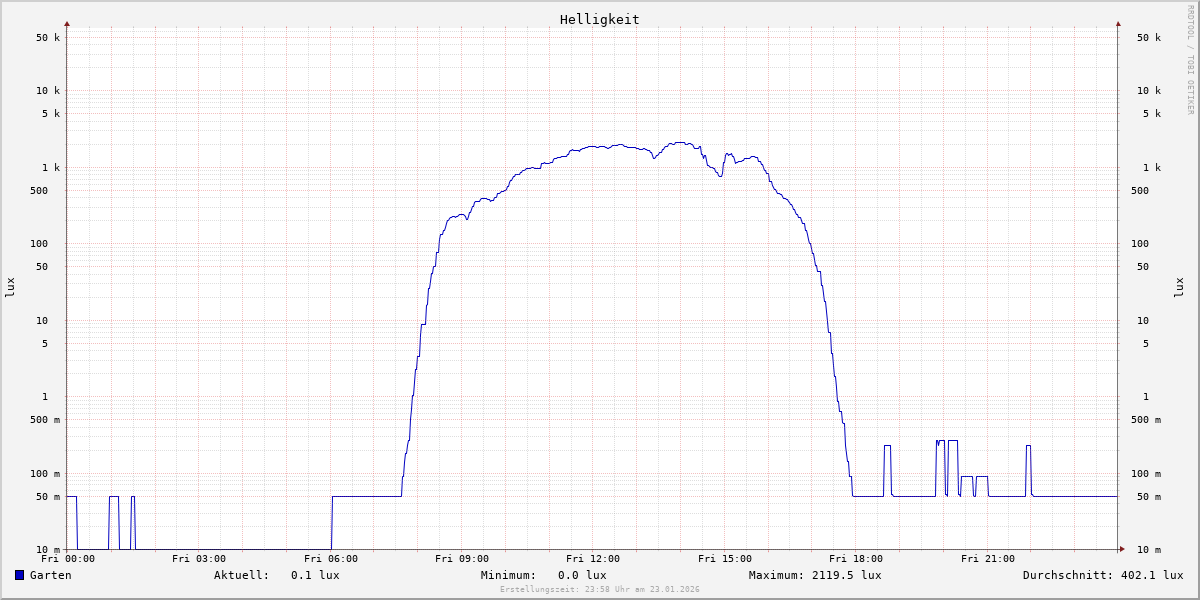This screenshot has height=600, width=1200.
Task: Click the "Erstellungszeit: 23:58 Uhr" timestamp line
Action: tap(600, 590)
